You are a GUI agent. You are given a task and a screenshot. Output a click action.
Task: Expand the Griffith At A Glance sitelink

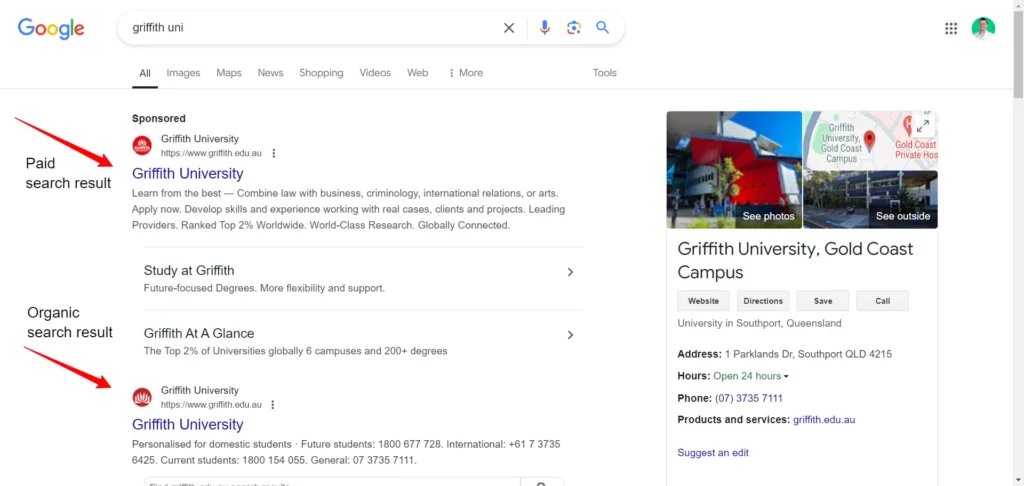(570, 335)
